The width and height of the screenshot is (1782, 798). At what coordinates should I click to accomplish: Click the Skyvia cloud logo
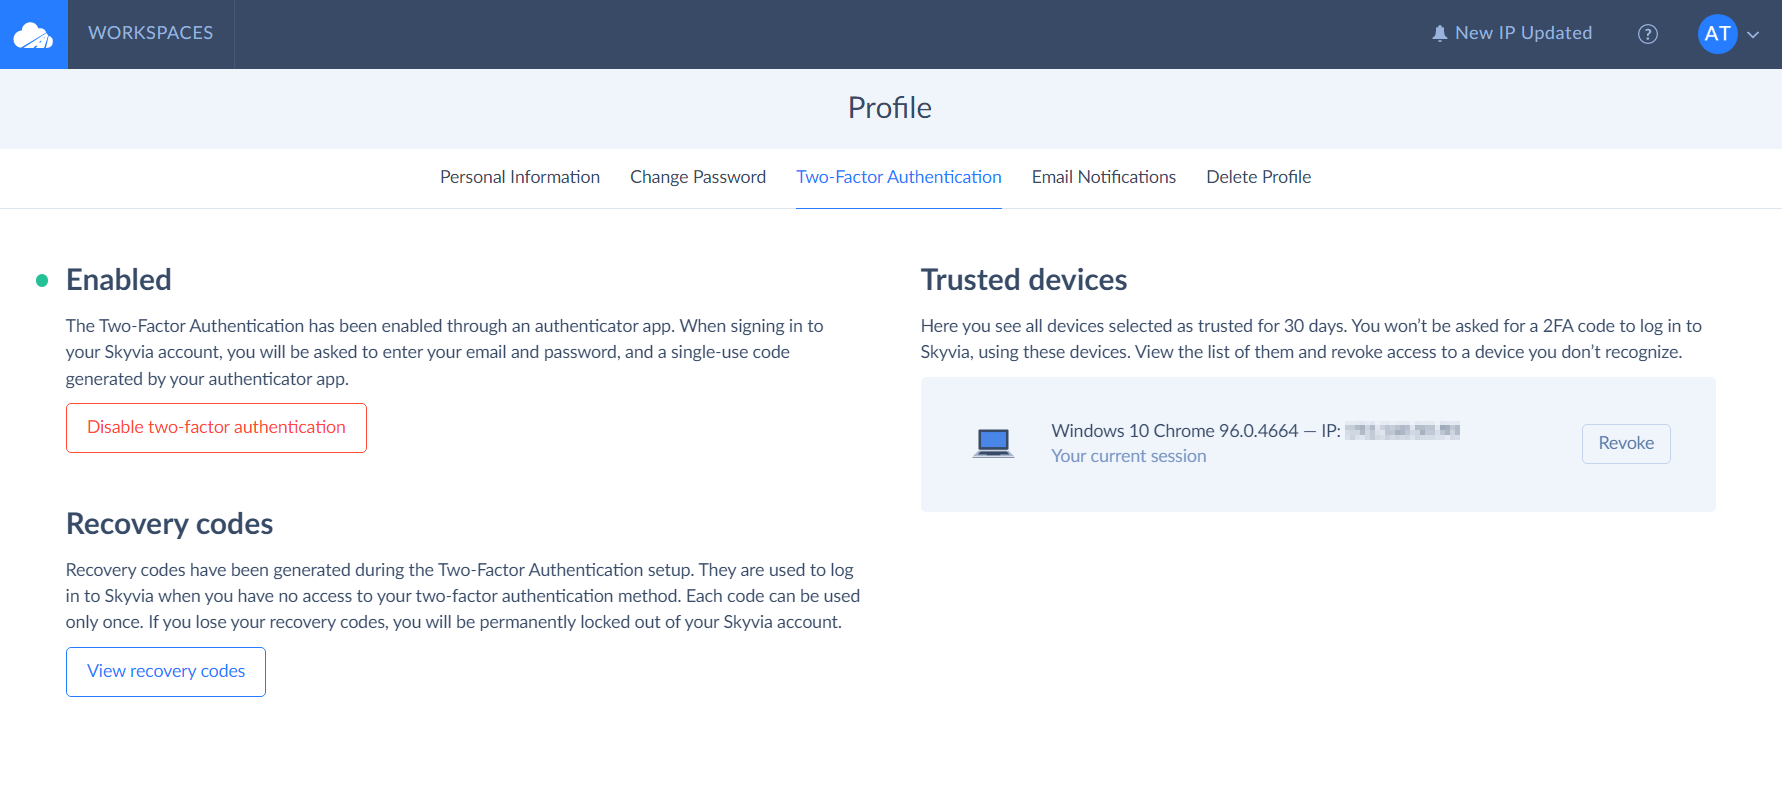click(33, 35)
